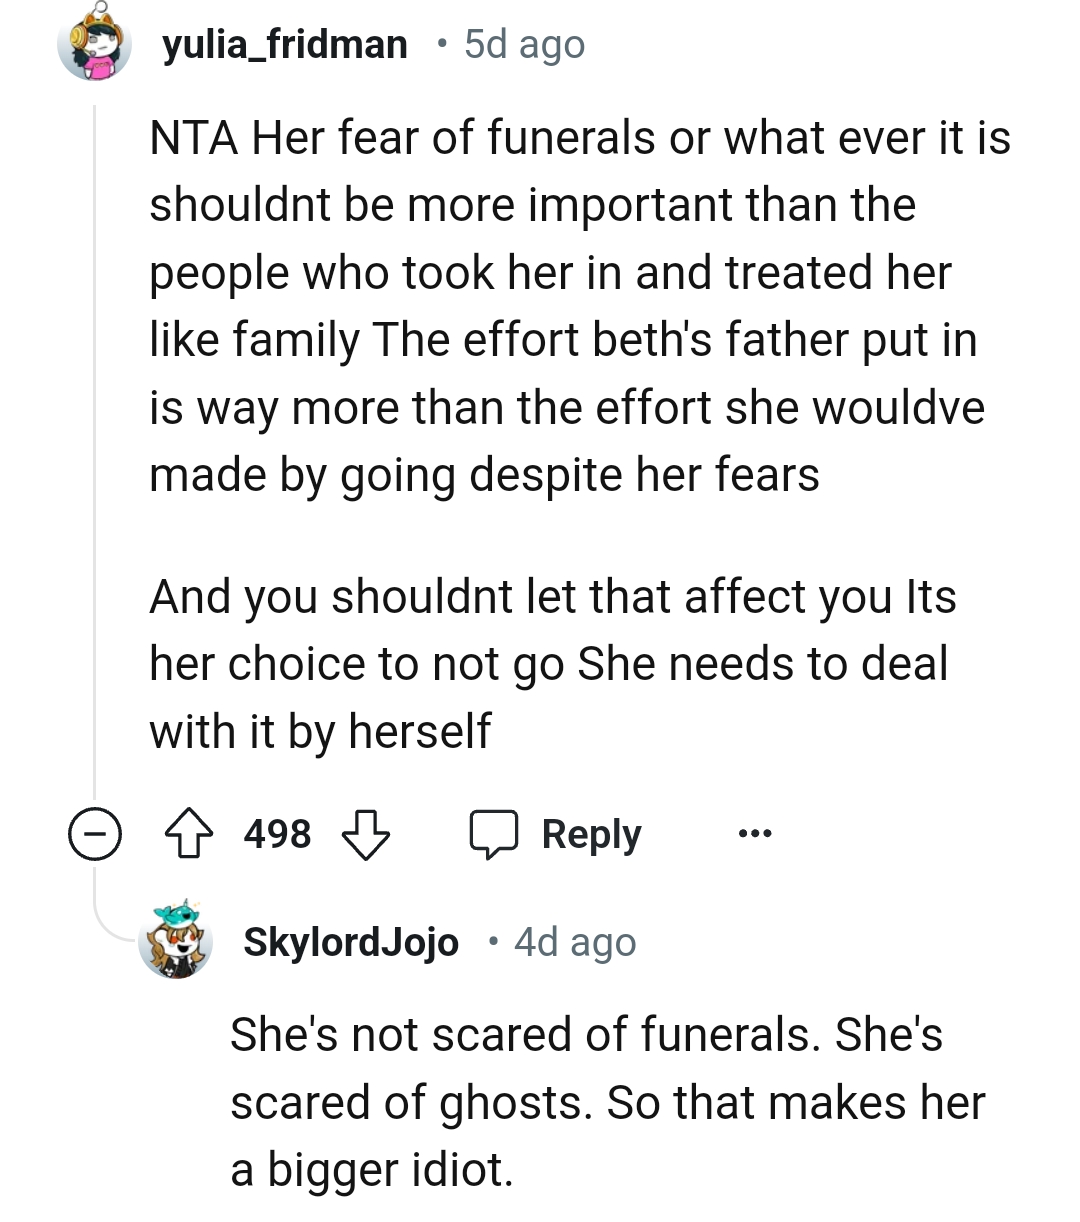Screen dimensions: 1080x1222
Task: Open the comment overflow menu (three dots)
Action: pyautogui.click(x=754, y=833)
